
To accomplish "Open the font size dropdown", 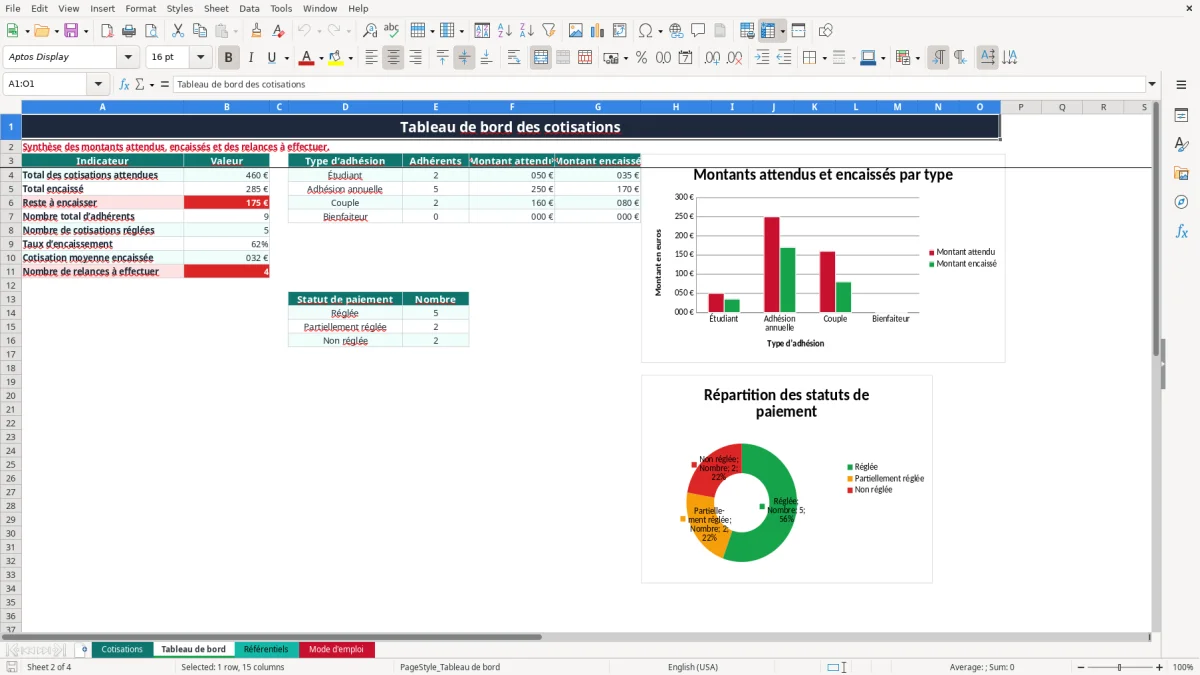I will tap(201, 58).
